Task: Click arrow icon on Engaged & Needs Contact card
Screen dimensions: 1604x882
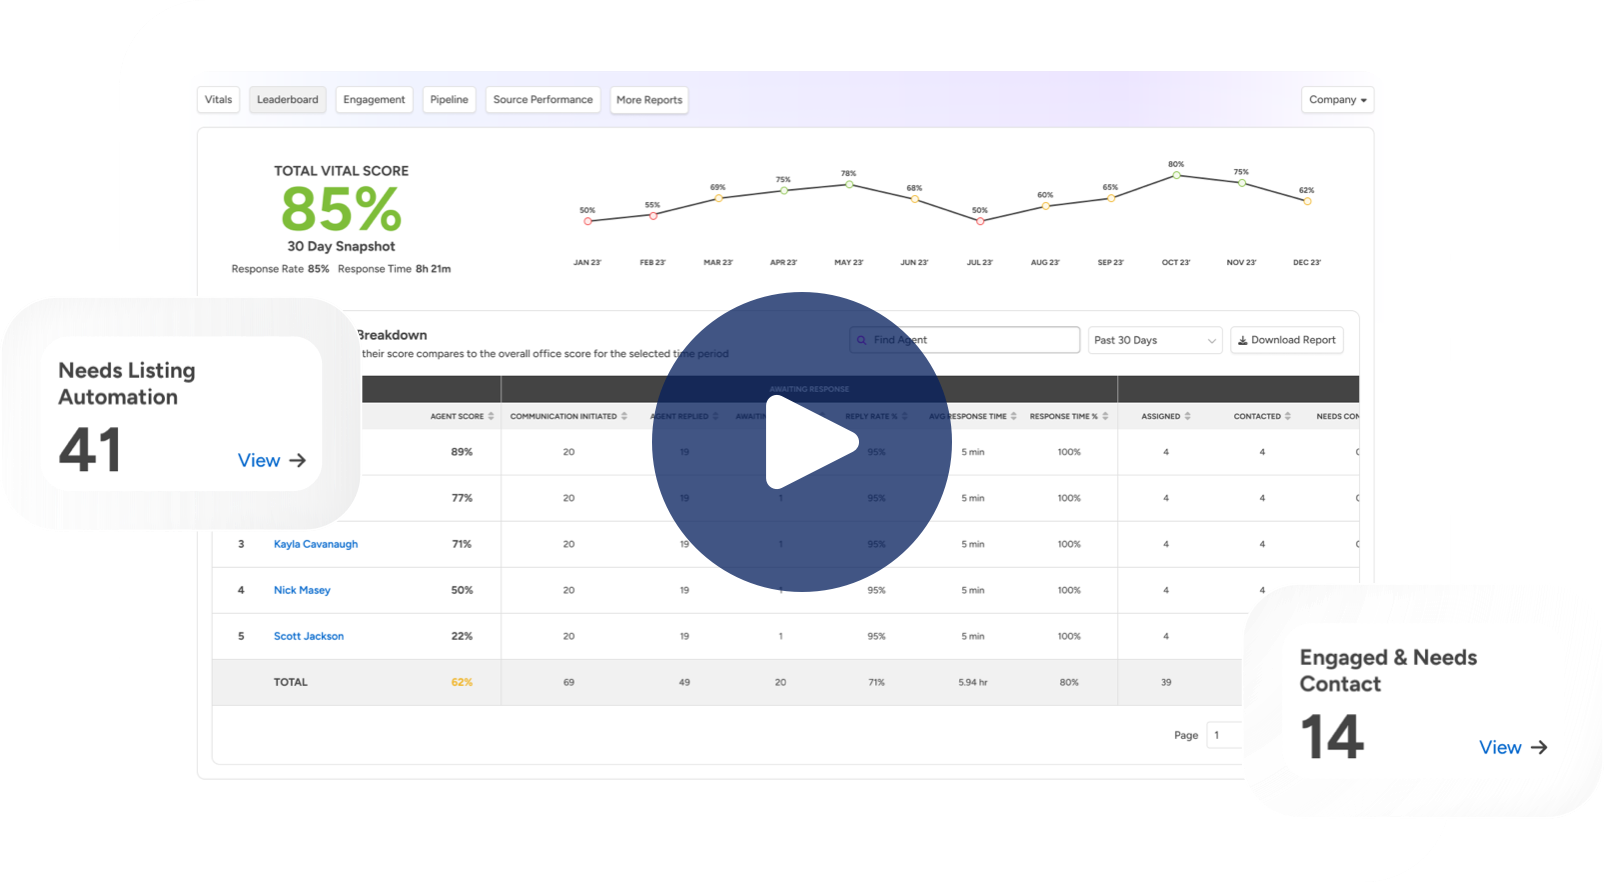Action: (1539, 747)
